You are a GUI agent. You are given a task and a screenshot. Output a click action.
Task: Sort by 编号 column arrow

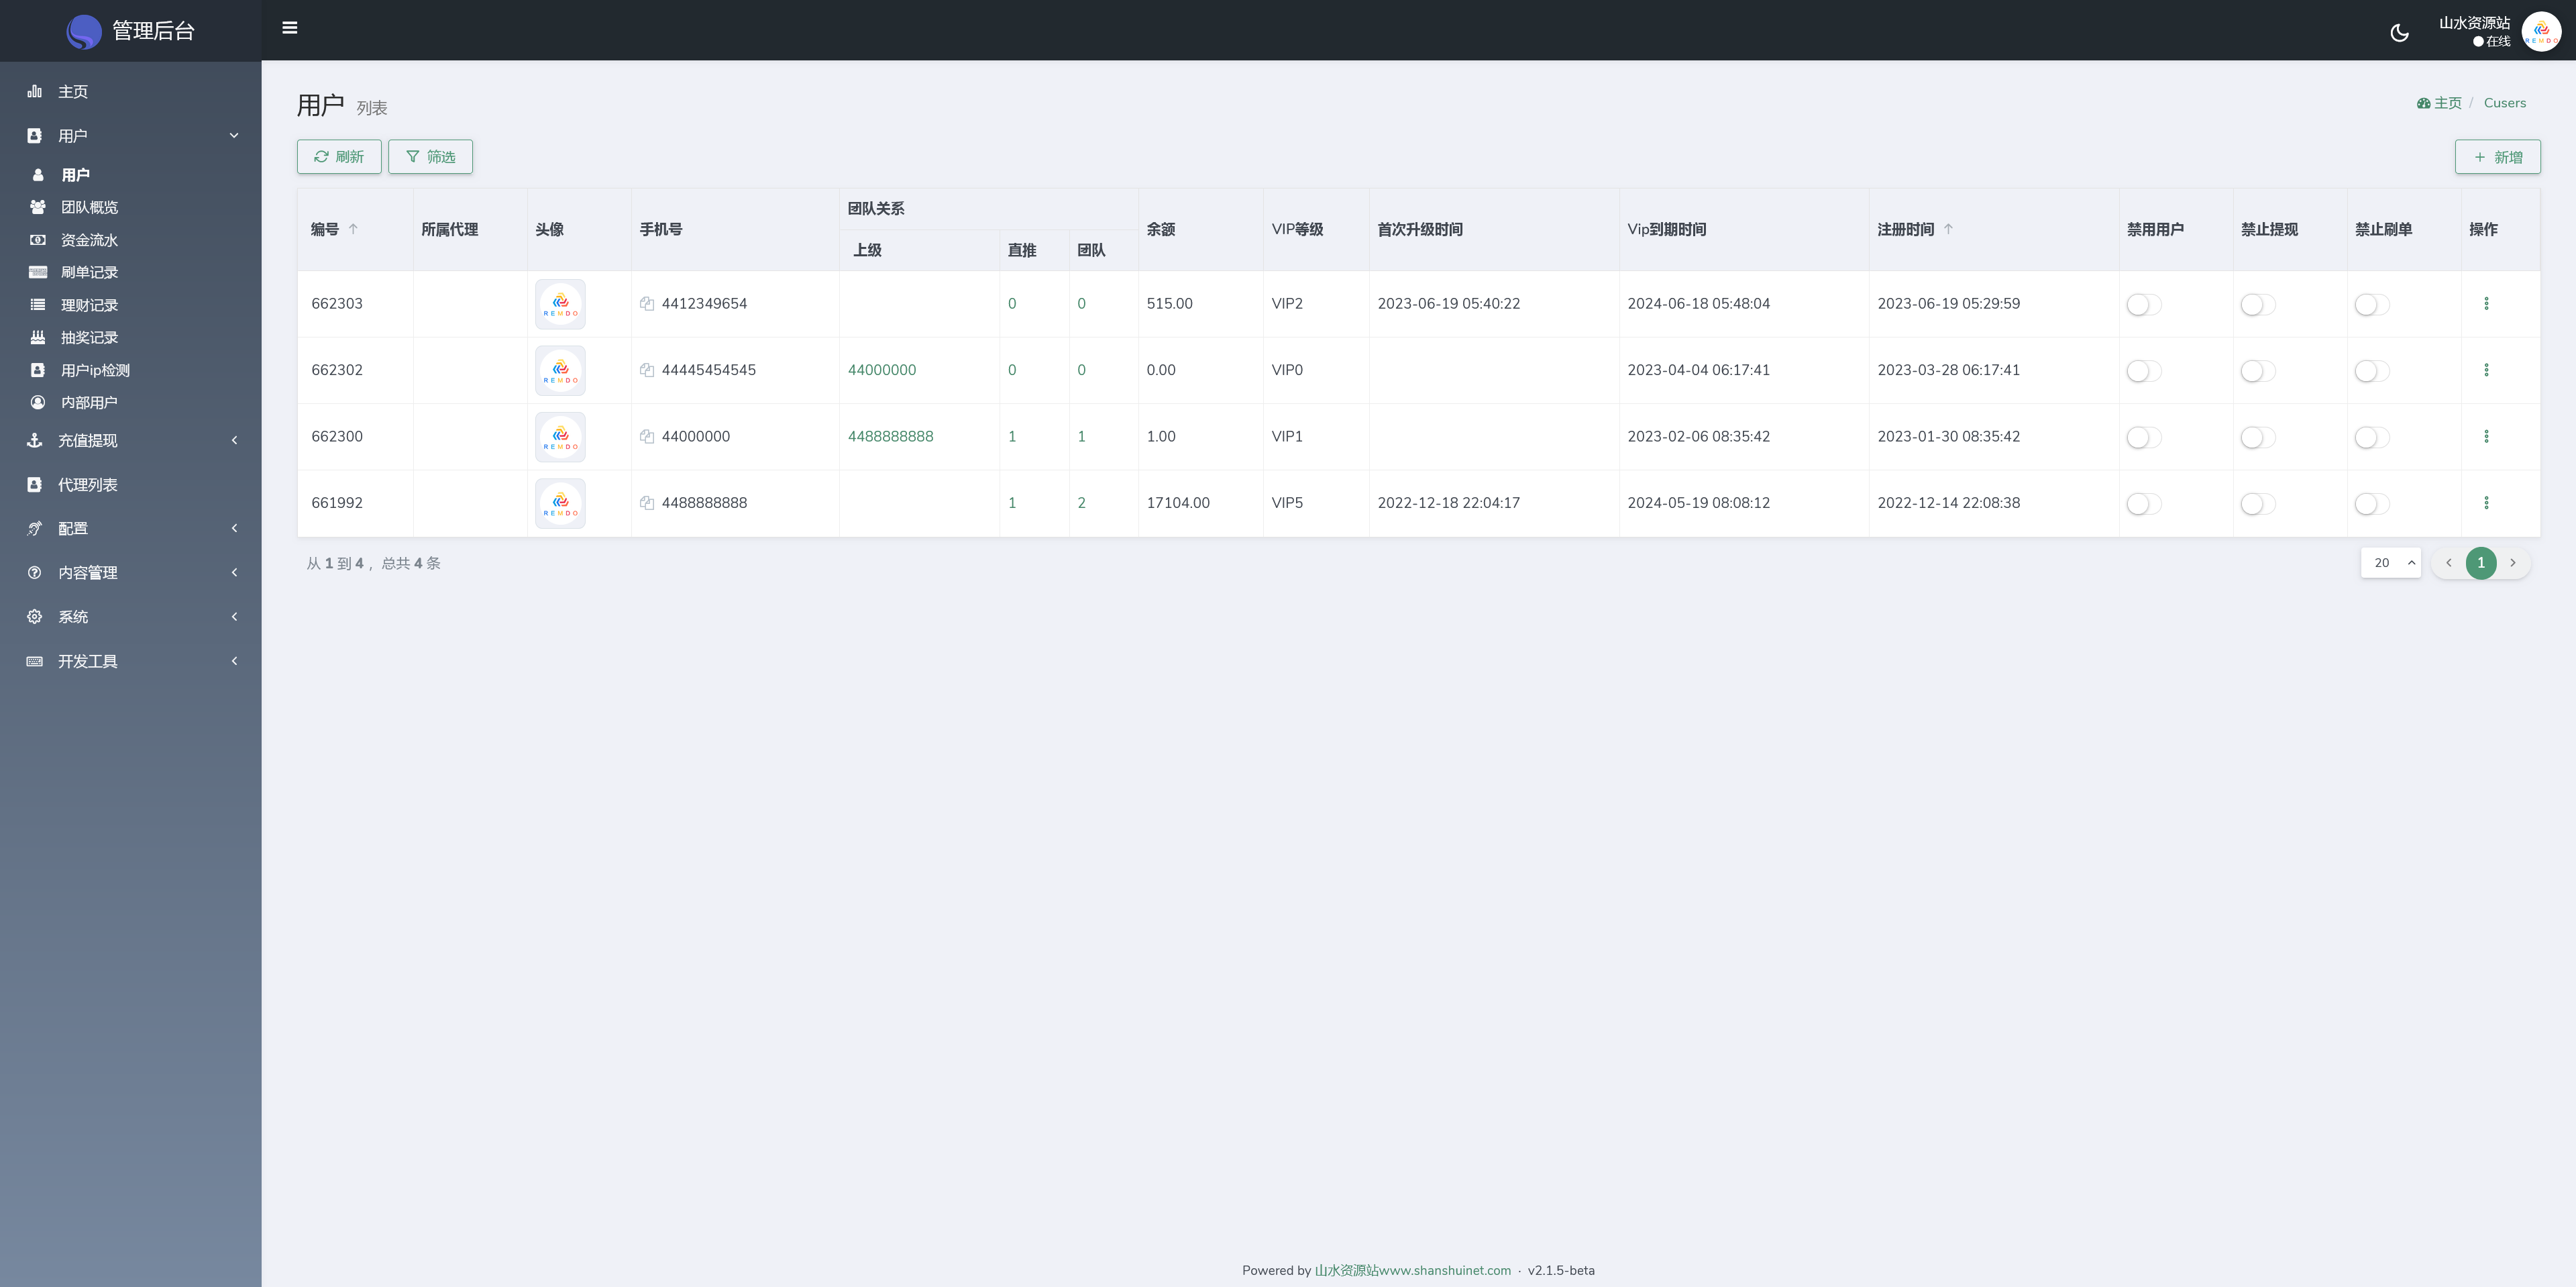[x=353, y=229]
